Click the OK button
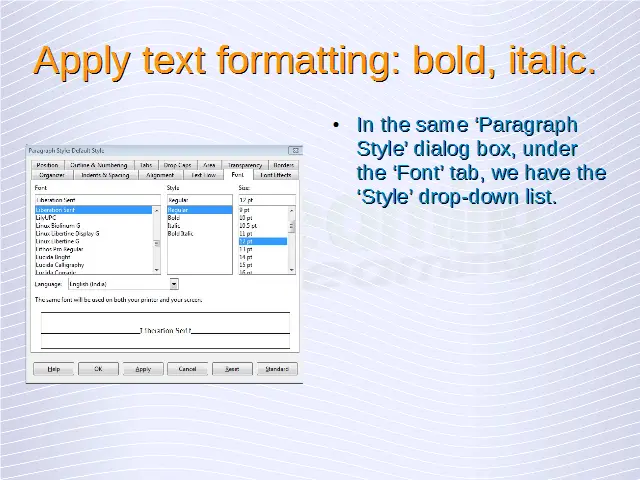Viewport: 640px width, 480px height. pyautogui.click(x=98, y=369)
